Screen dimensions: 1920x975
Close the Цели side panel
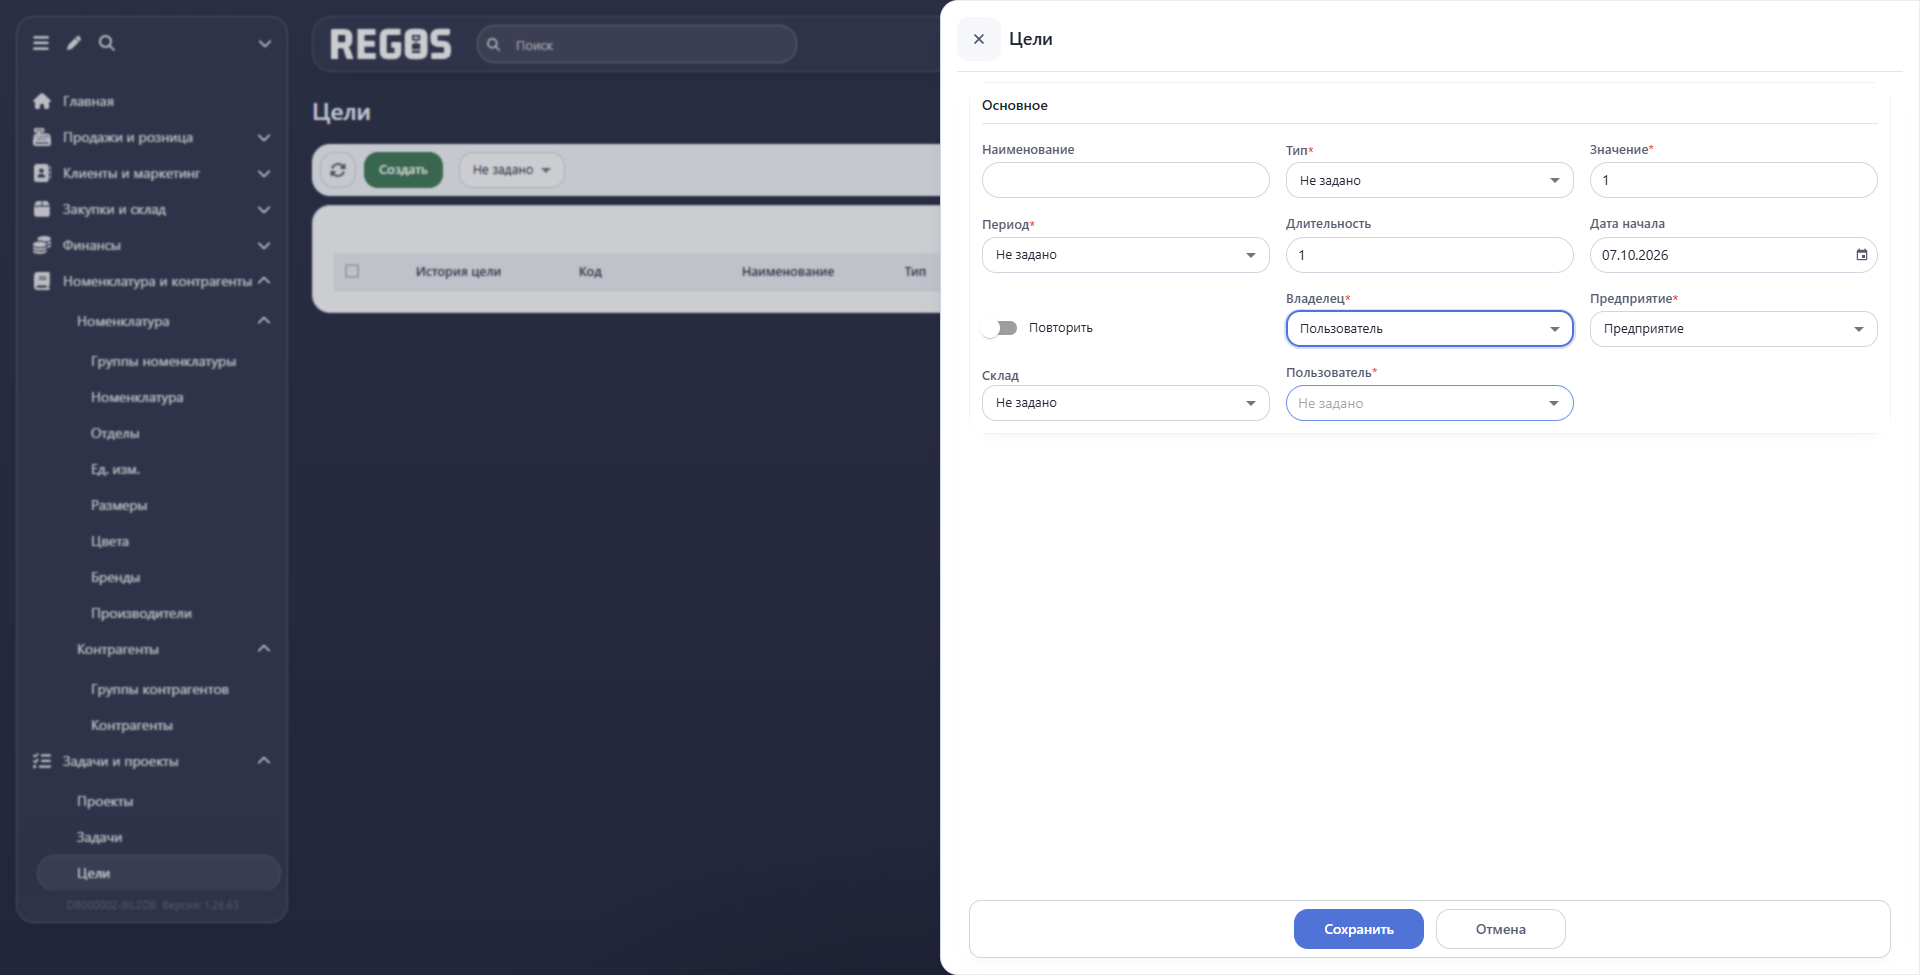point(979,39)
